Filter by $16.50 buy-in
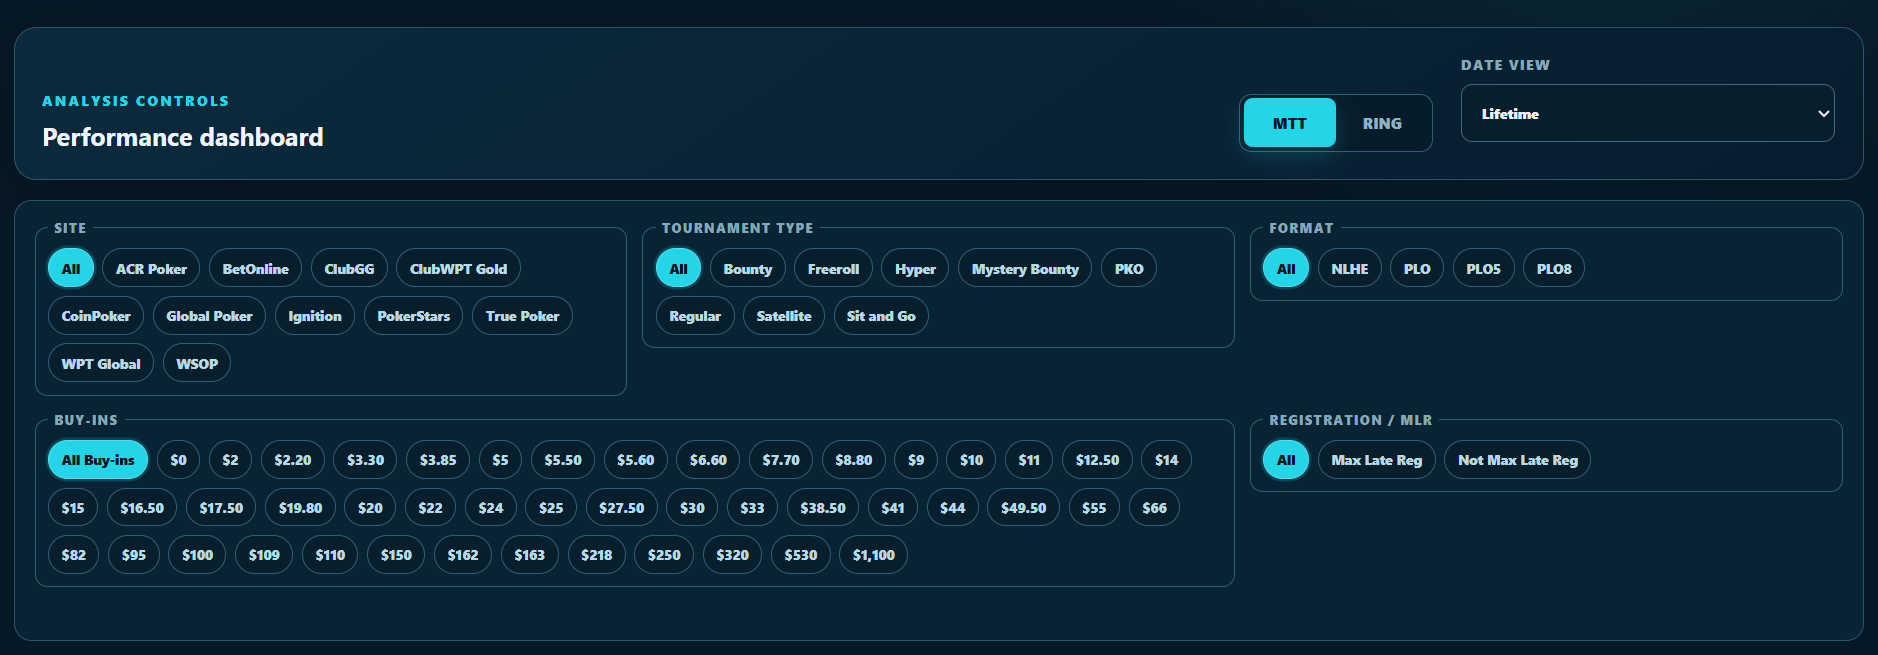Viewport: 1878px width, 655px height. pyautogui.click(x=142, y=507)
